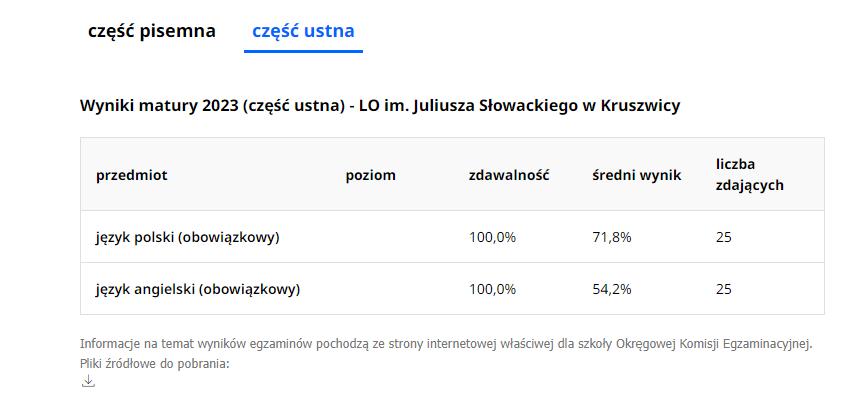Click the 71,8% average result cell
This screenshot has height=420, width=847.
pyautogui.click(x=612, y=237)
